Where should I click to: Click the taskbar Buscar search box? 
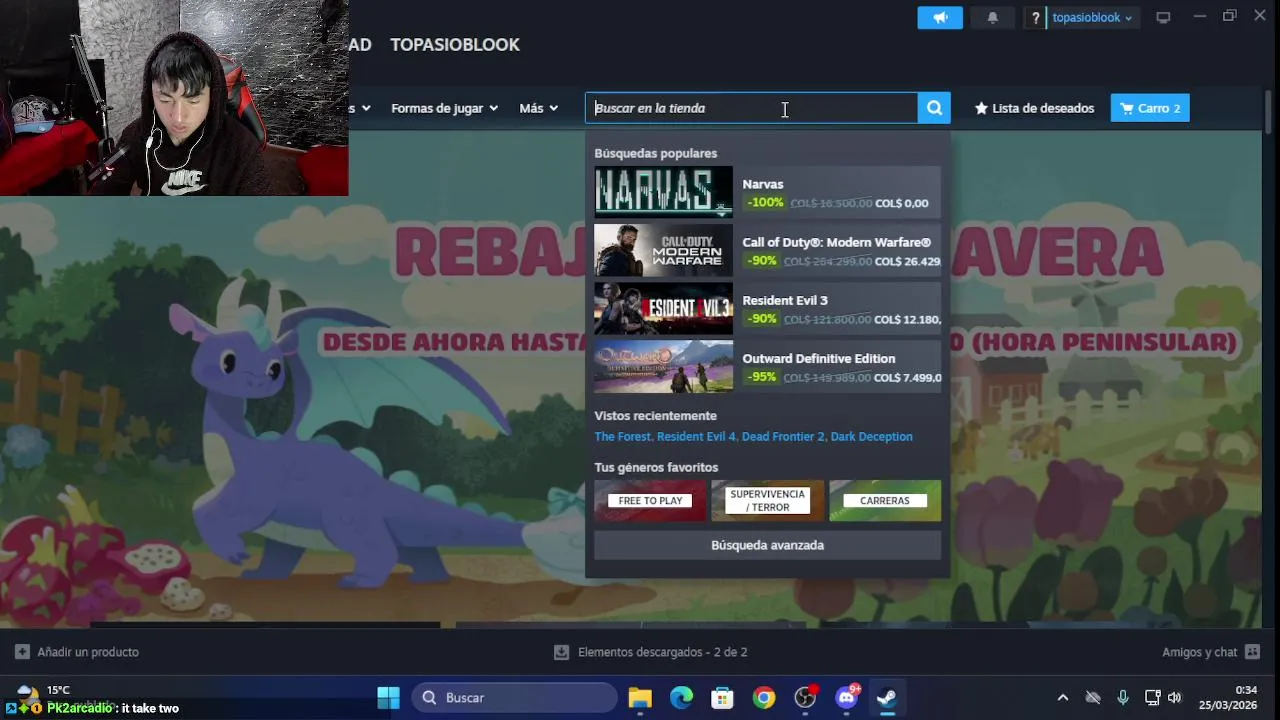[515, 698]
